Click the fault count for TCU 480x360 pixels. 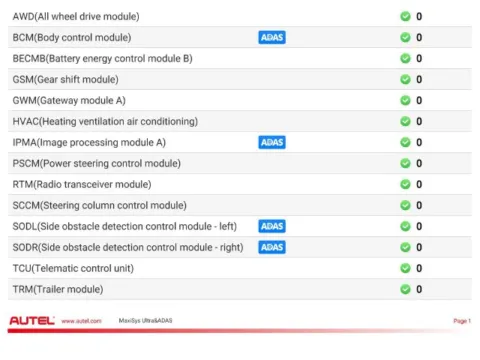coord(419,268)
